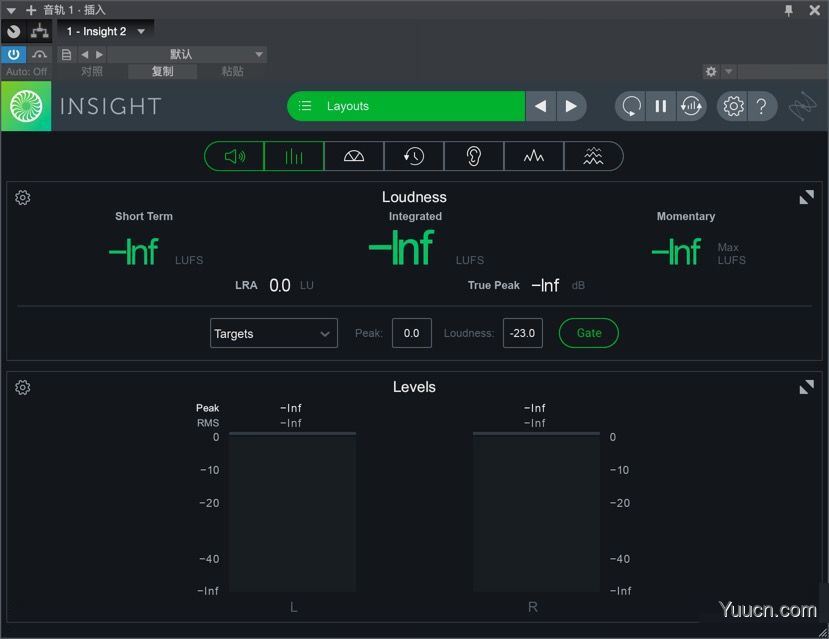Open Loudness panel settings gear
Image resolution: width=829 pixels, height=639 pixels.
(23, 197)
